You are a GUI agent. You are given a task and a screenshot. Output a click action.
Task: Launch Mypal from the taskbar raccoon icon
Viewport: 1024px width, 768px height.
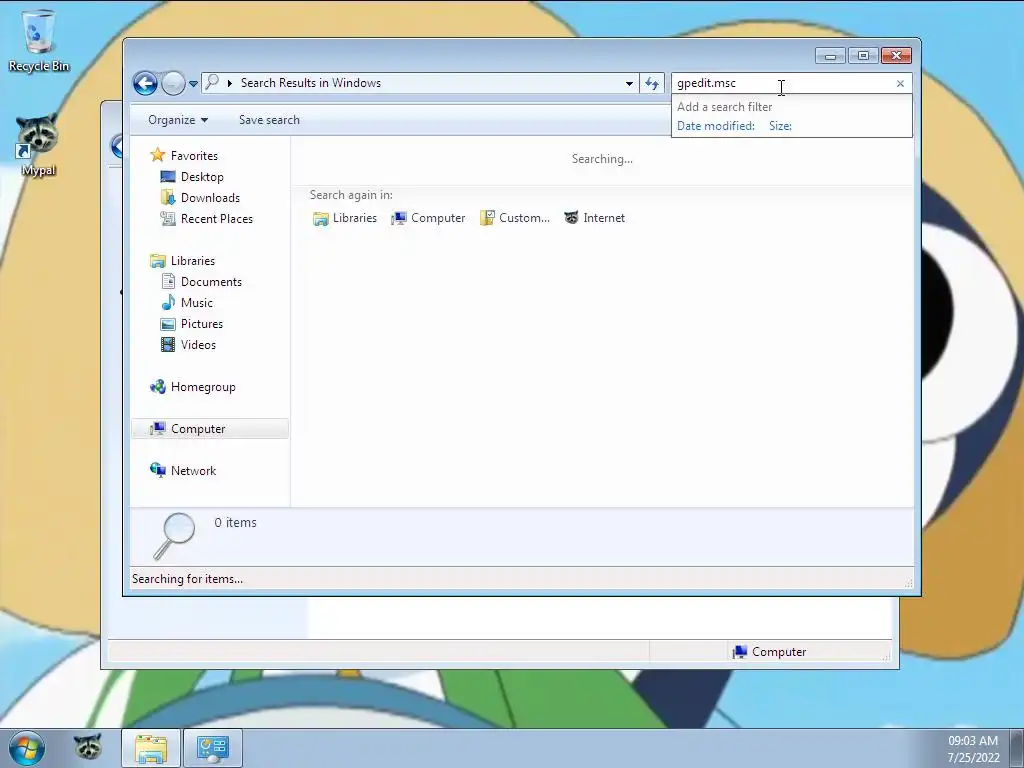(88, 748)
